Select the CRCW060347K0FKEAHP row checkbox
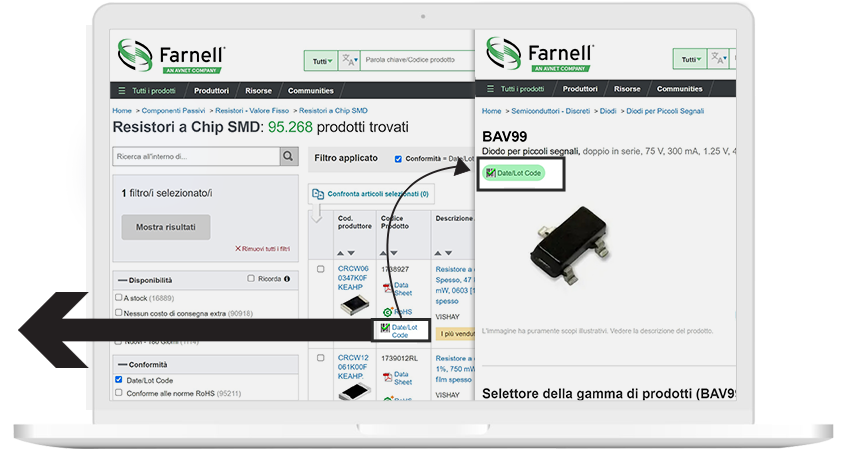Image resolution: width=850 pixels, height=454 pixels. click(320, 269)
